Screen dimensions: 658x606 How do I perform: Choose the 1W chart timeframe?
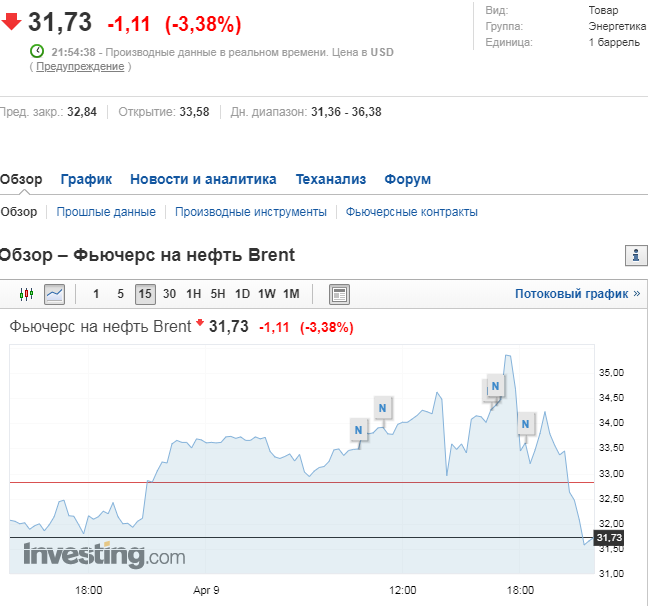[267, 294]
